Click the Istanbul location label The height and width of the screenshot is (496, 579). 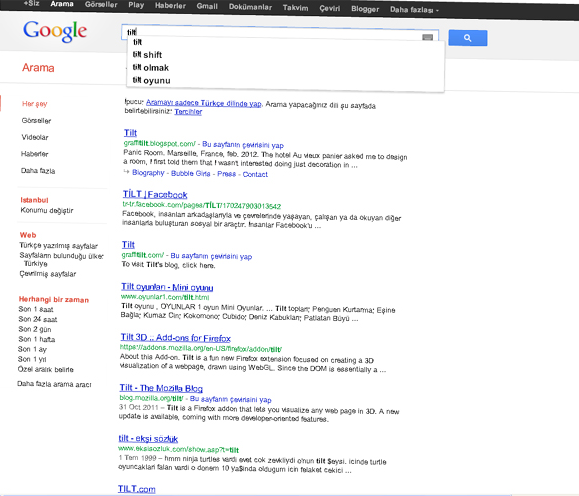[34, 200]
